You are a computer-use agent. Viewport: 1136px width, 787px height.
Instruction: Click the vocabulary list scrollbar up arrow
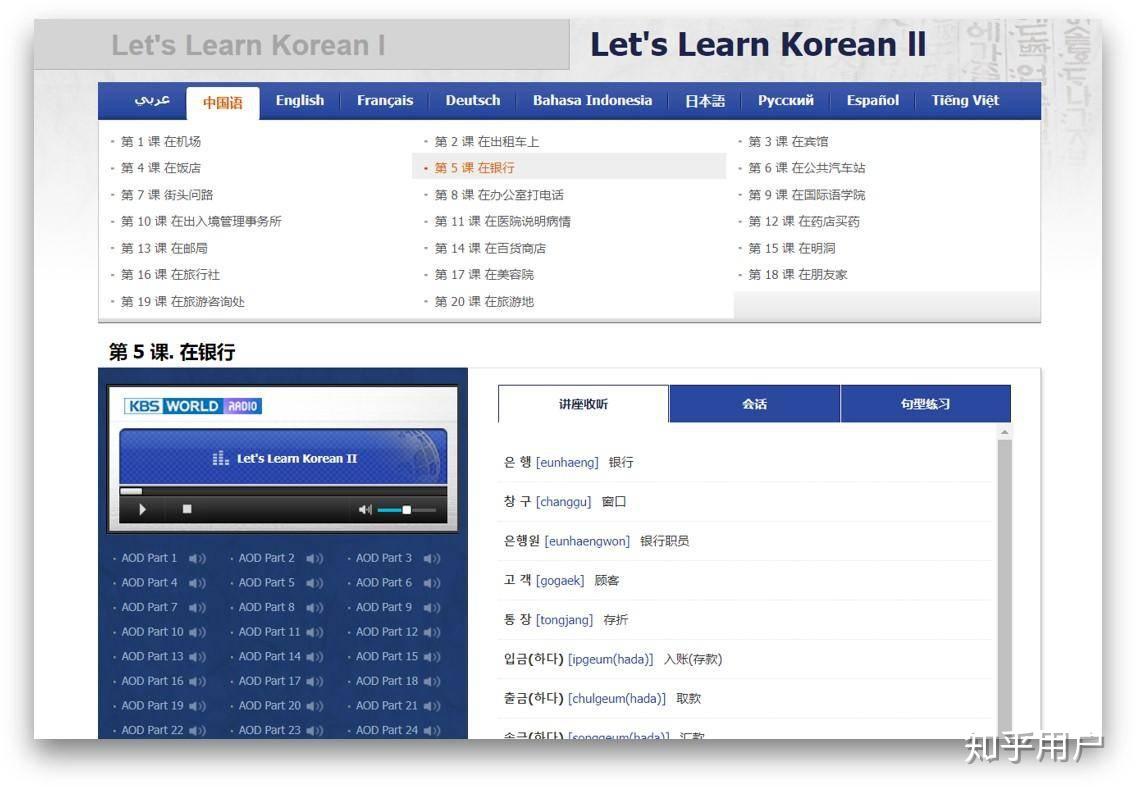point(1004,433)
